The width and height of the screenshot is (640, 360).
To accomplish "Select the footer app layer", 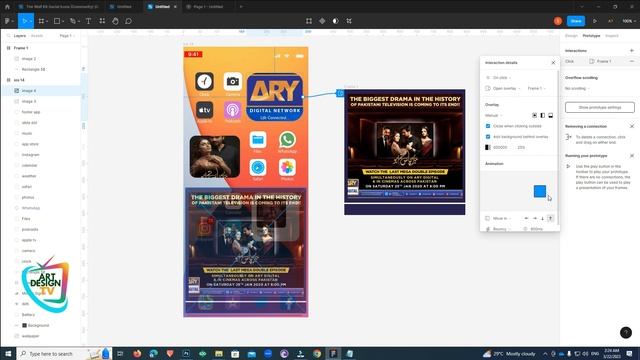I will point(41,112).
